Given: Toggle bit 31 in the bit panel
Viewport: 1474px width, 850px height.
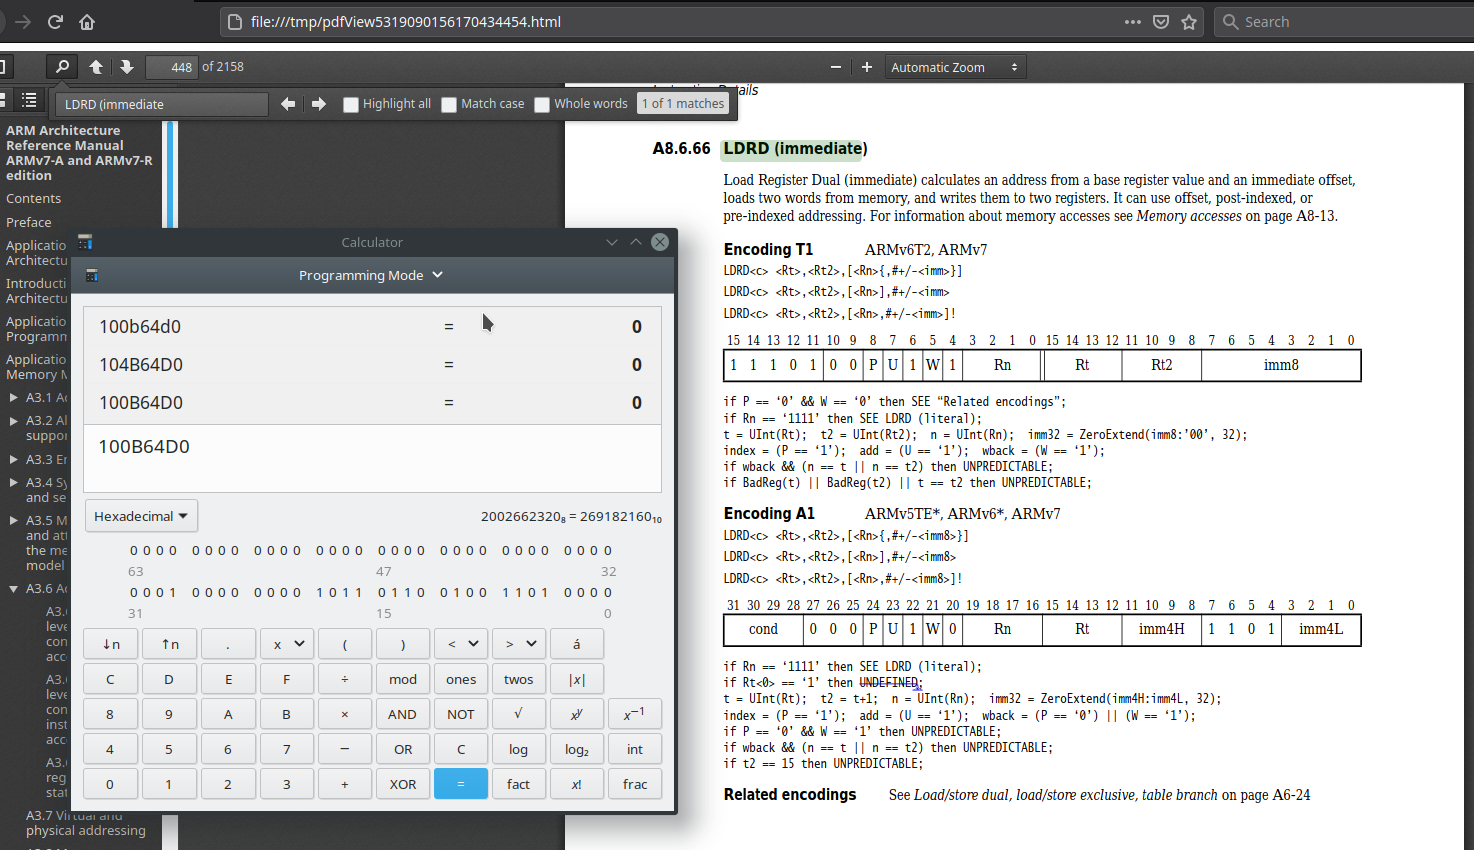Looking at the screenshot, I should click(x=134, y=592).
